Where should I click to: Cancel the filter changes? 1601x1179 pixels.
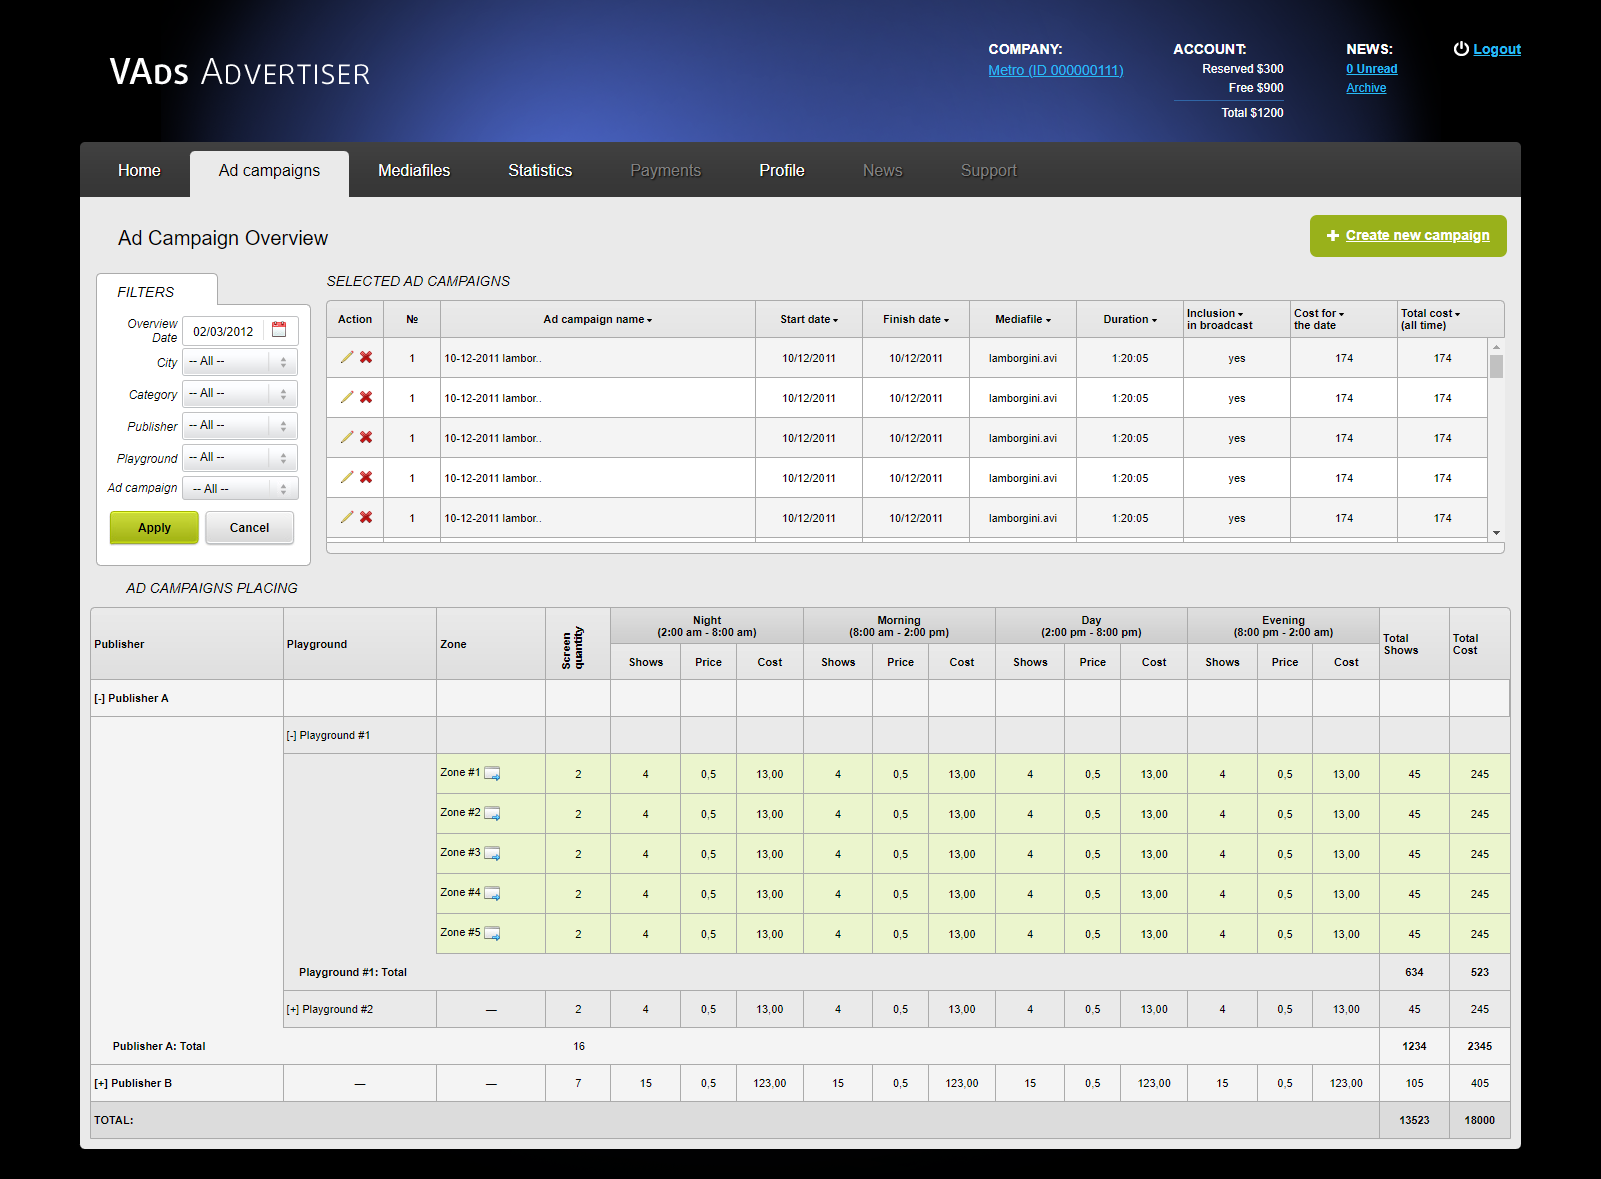249,527
